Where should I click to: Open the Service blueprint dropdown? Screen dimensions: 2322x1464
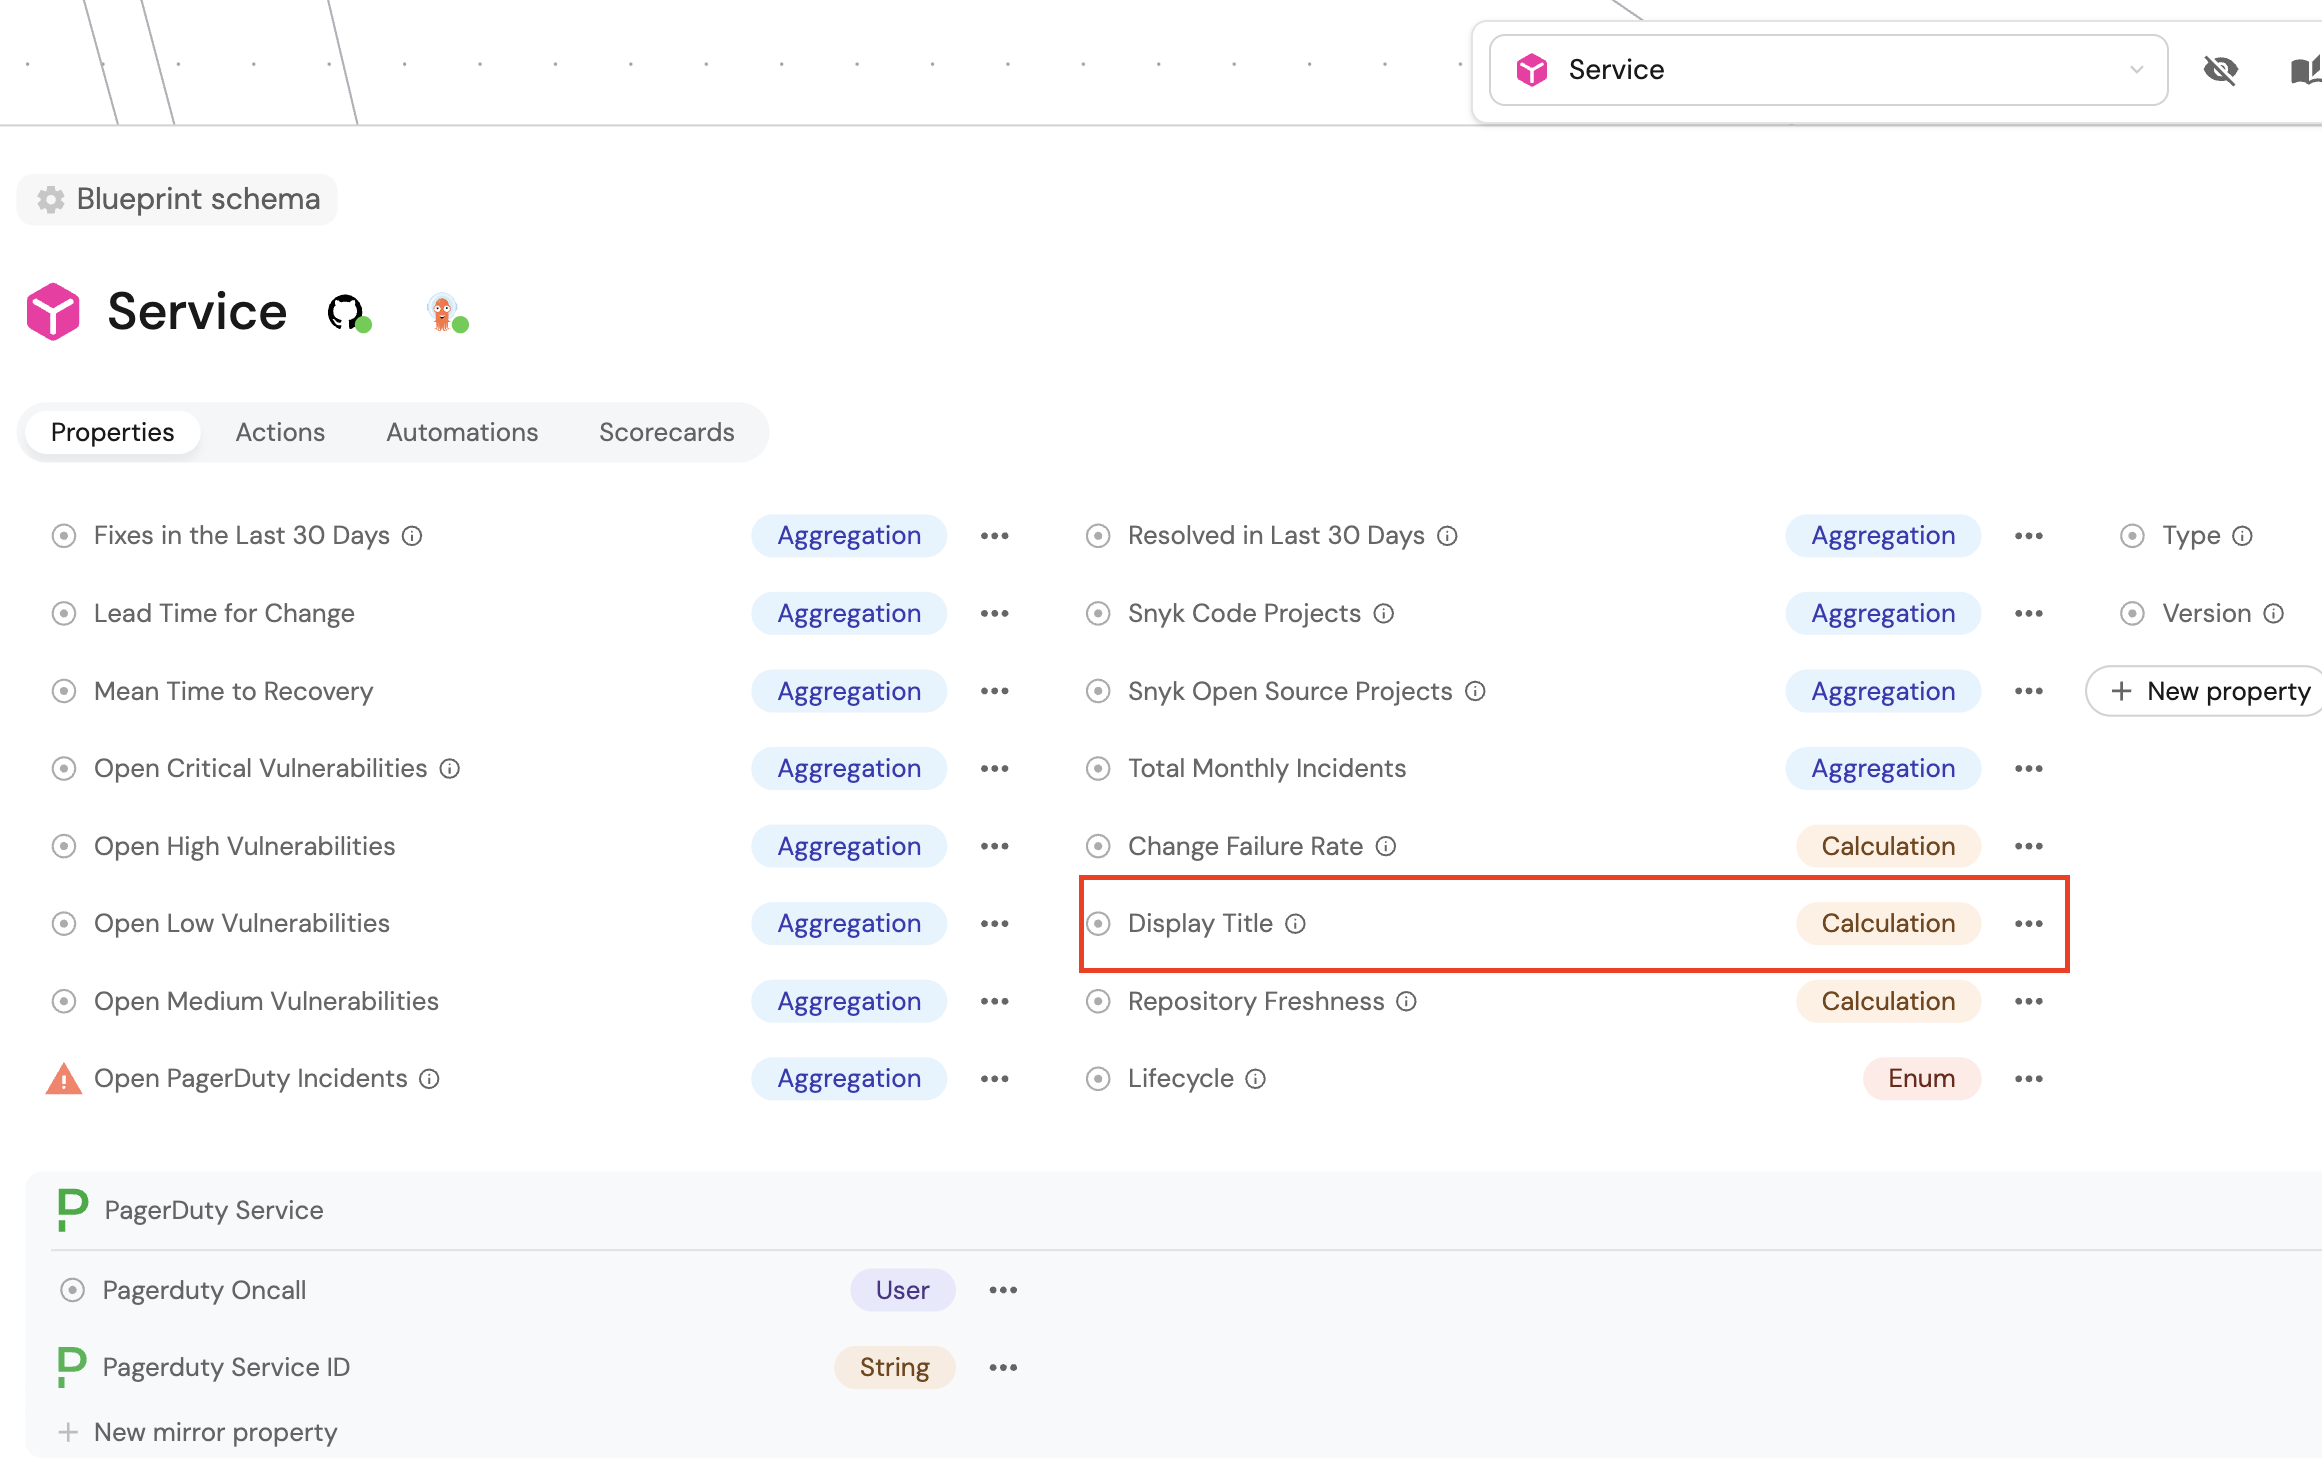click(x=1828, y=70)
